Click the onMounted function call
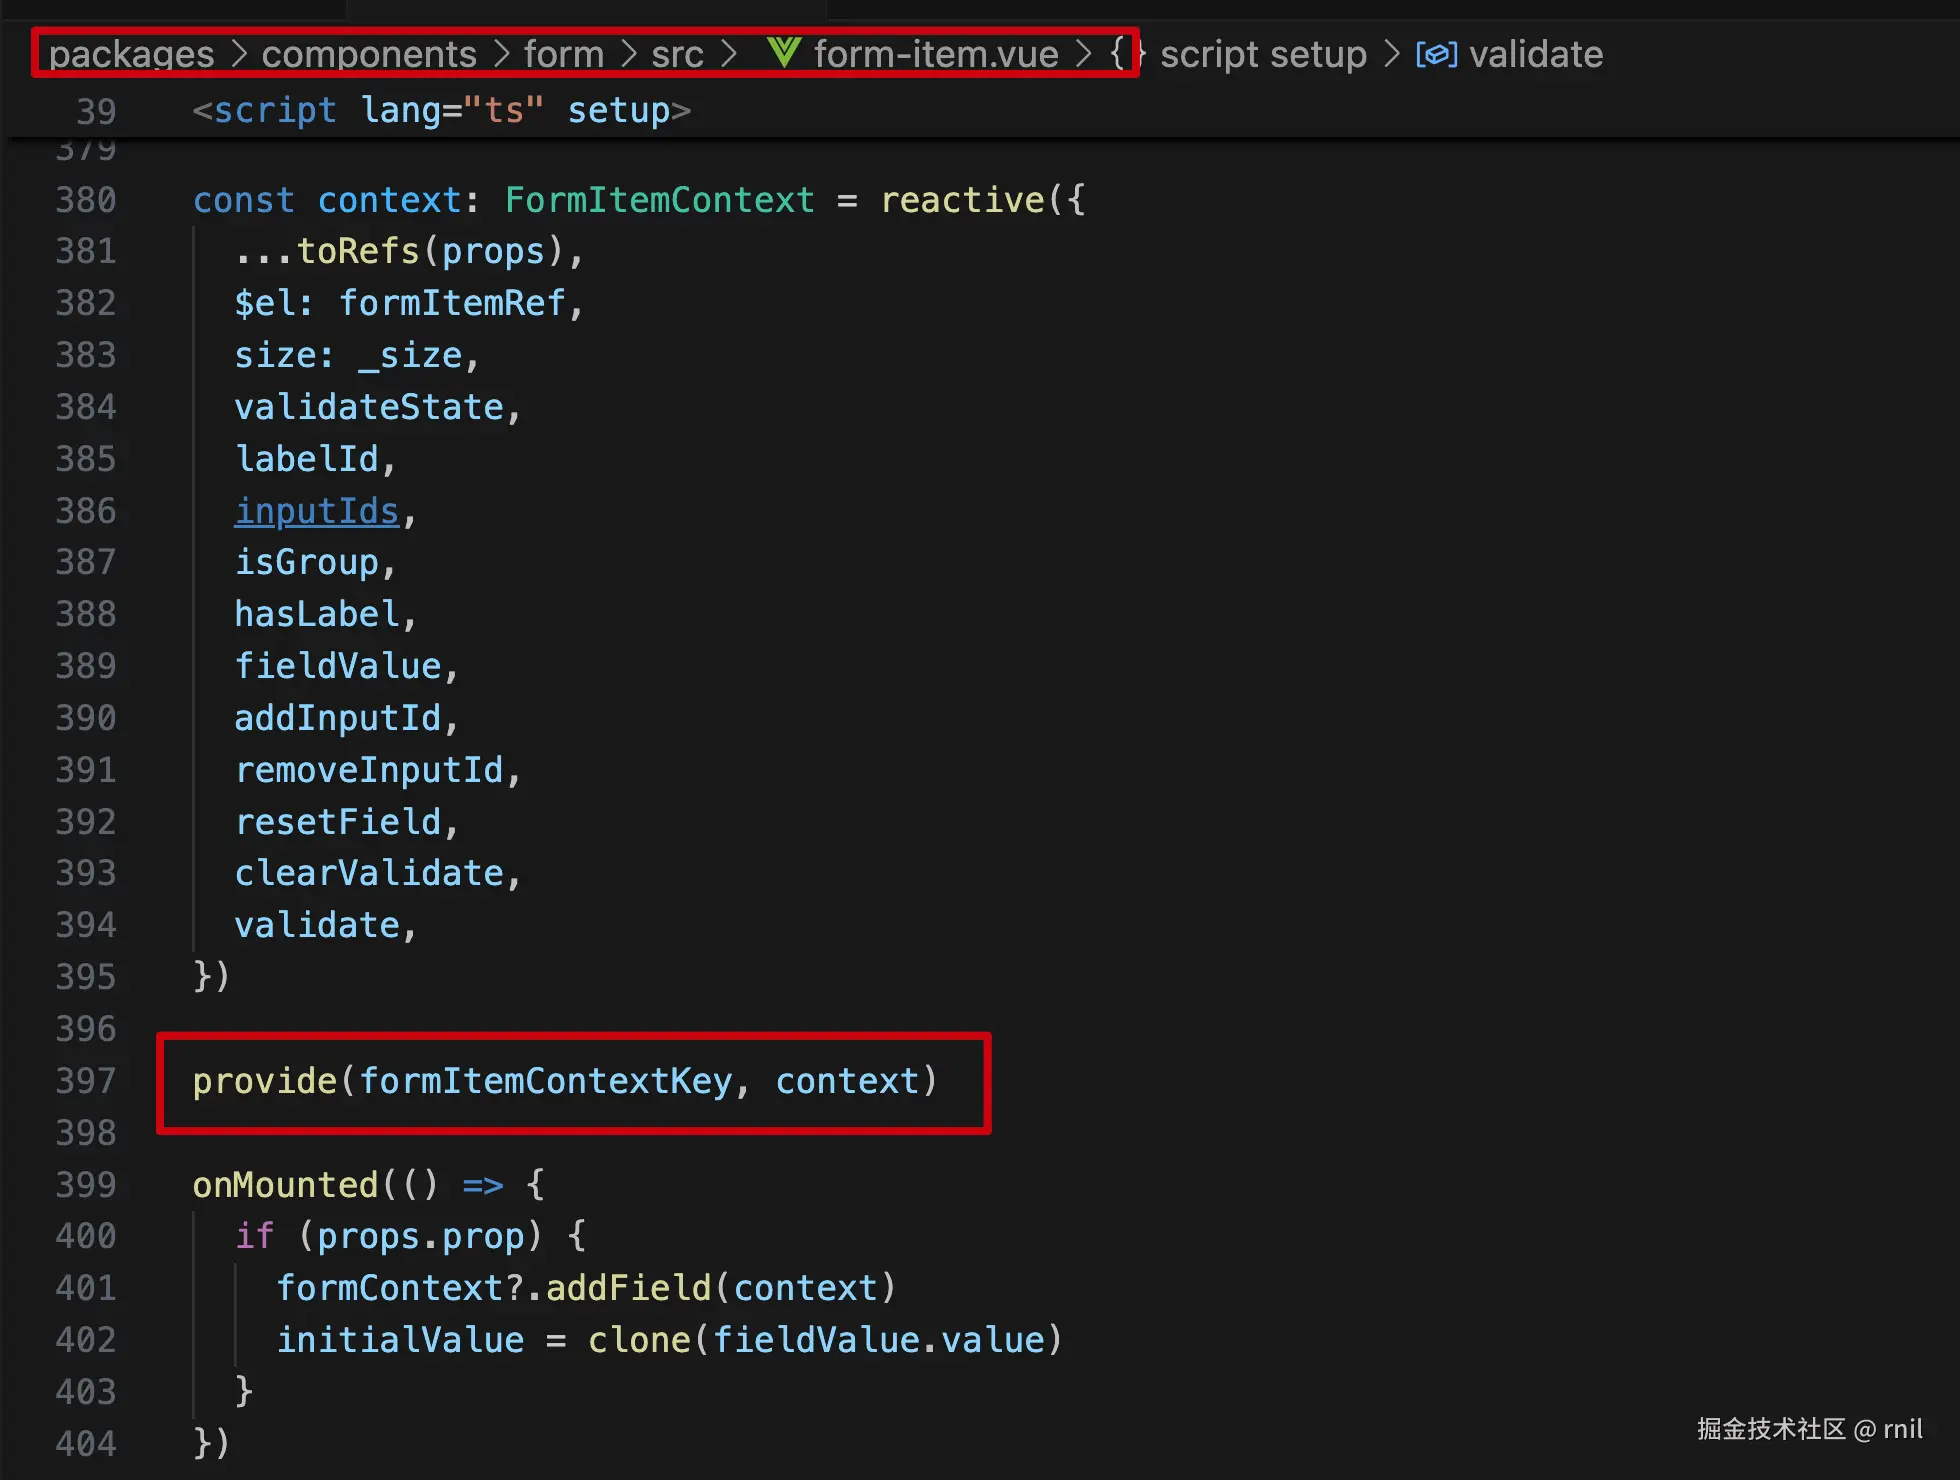This screenshot has width=1960, height=1480. click(x=285, y=1185)
